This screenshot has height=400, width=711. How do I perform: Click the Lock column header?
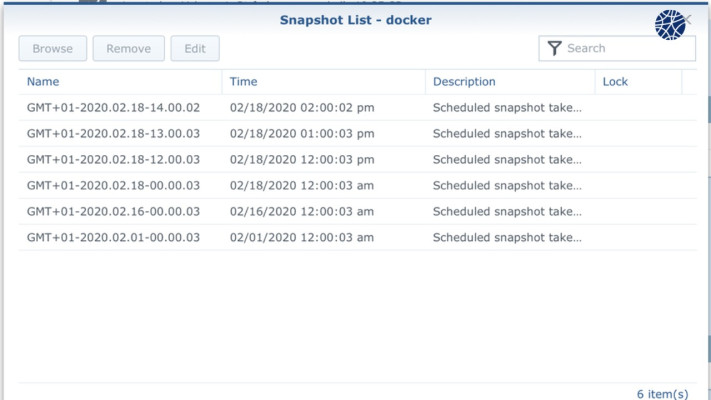637,82
